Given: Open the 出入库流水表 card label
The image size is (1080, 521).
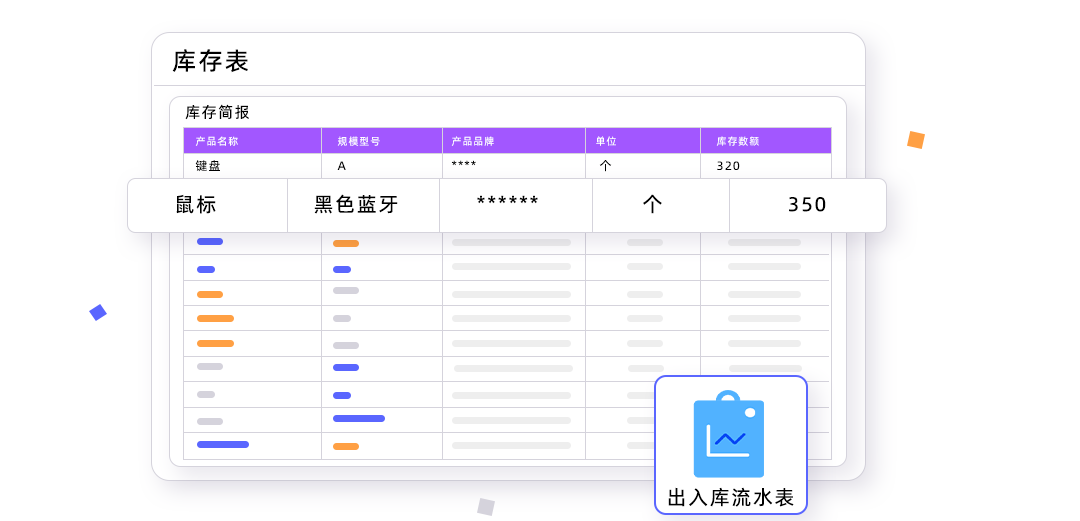Looking at the screenshot, I should (x=731, y=498).
